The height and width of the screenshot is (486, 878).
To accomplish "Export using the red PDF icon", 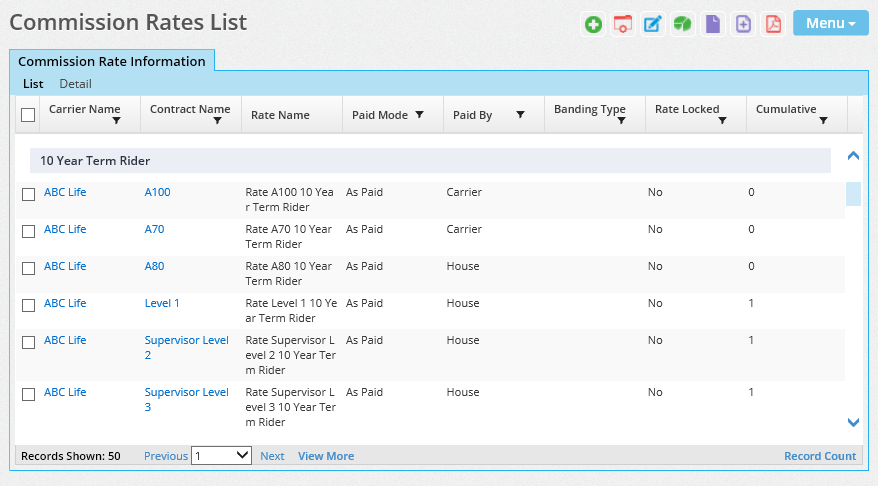I will [773, 24].
